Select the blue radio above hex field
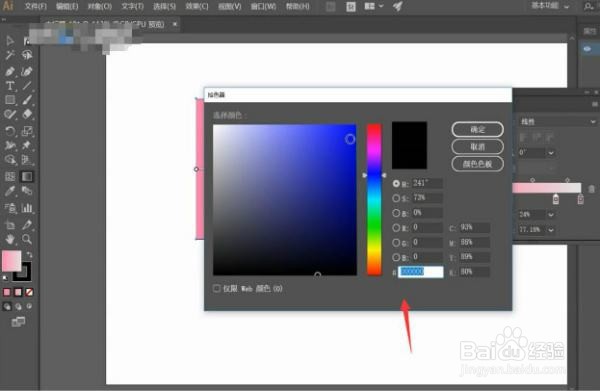 click(396, 257)
